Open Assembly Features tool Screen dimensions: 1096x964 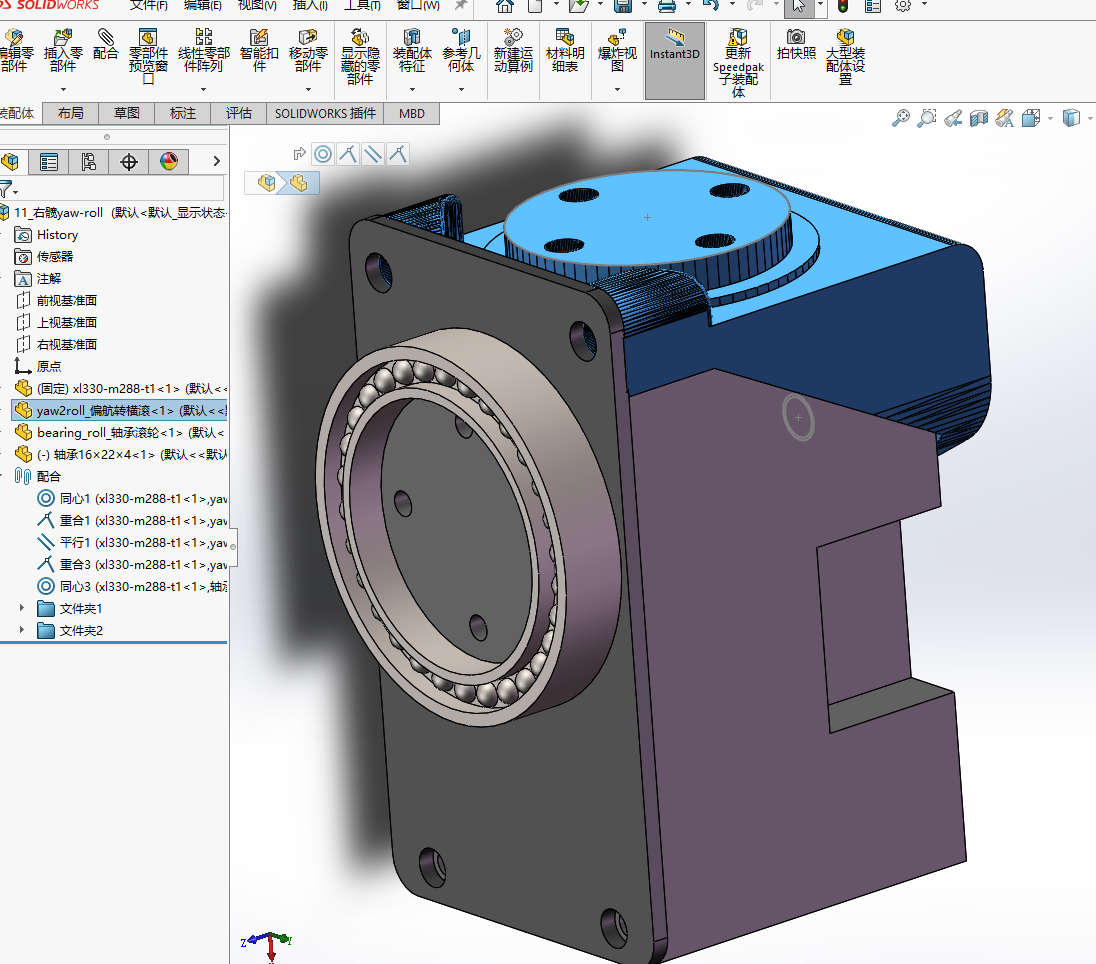[x=412, y=50]
